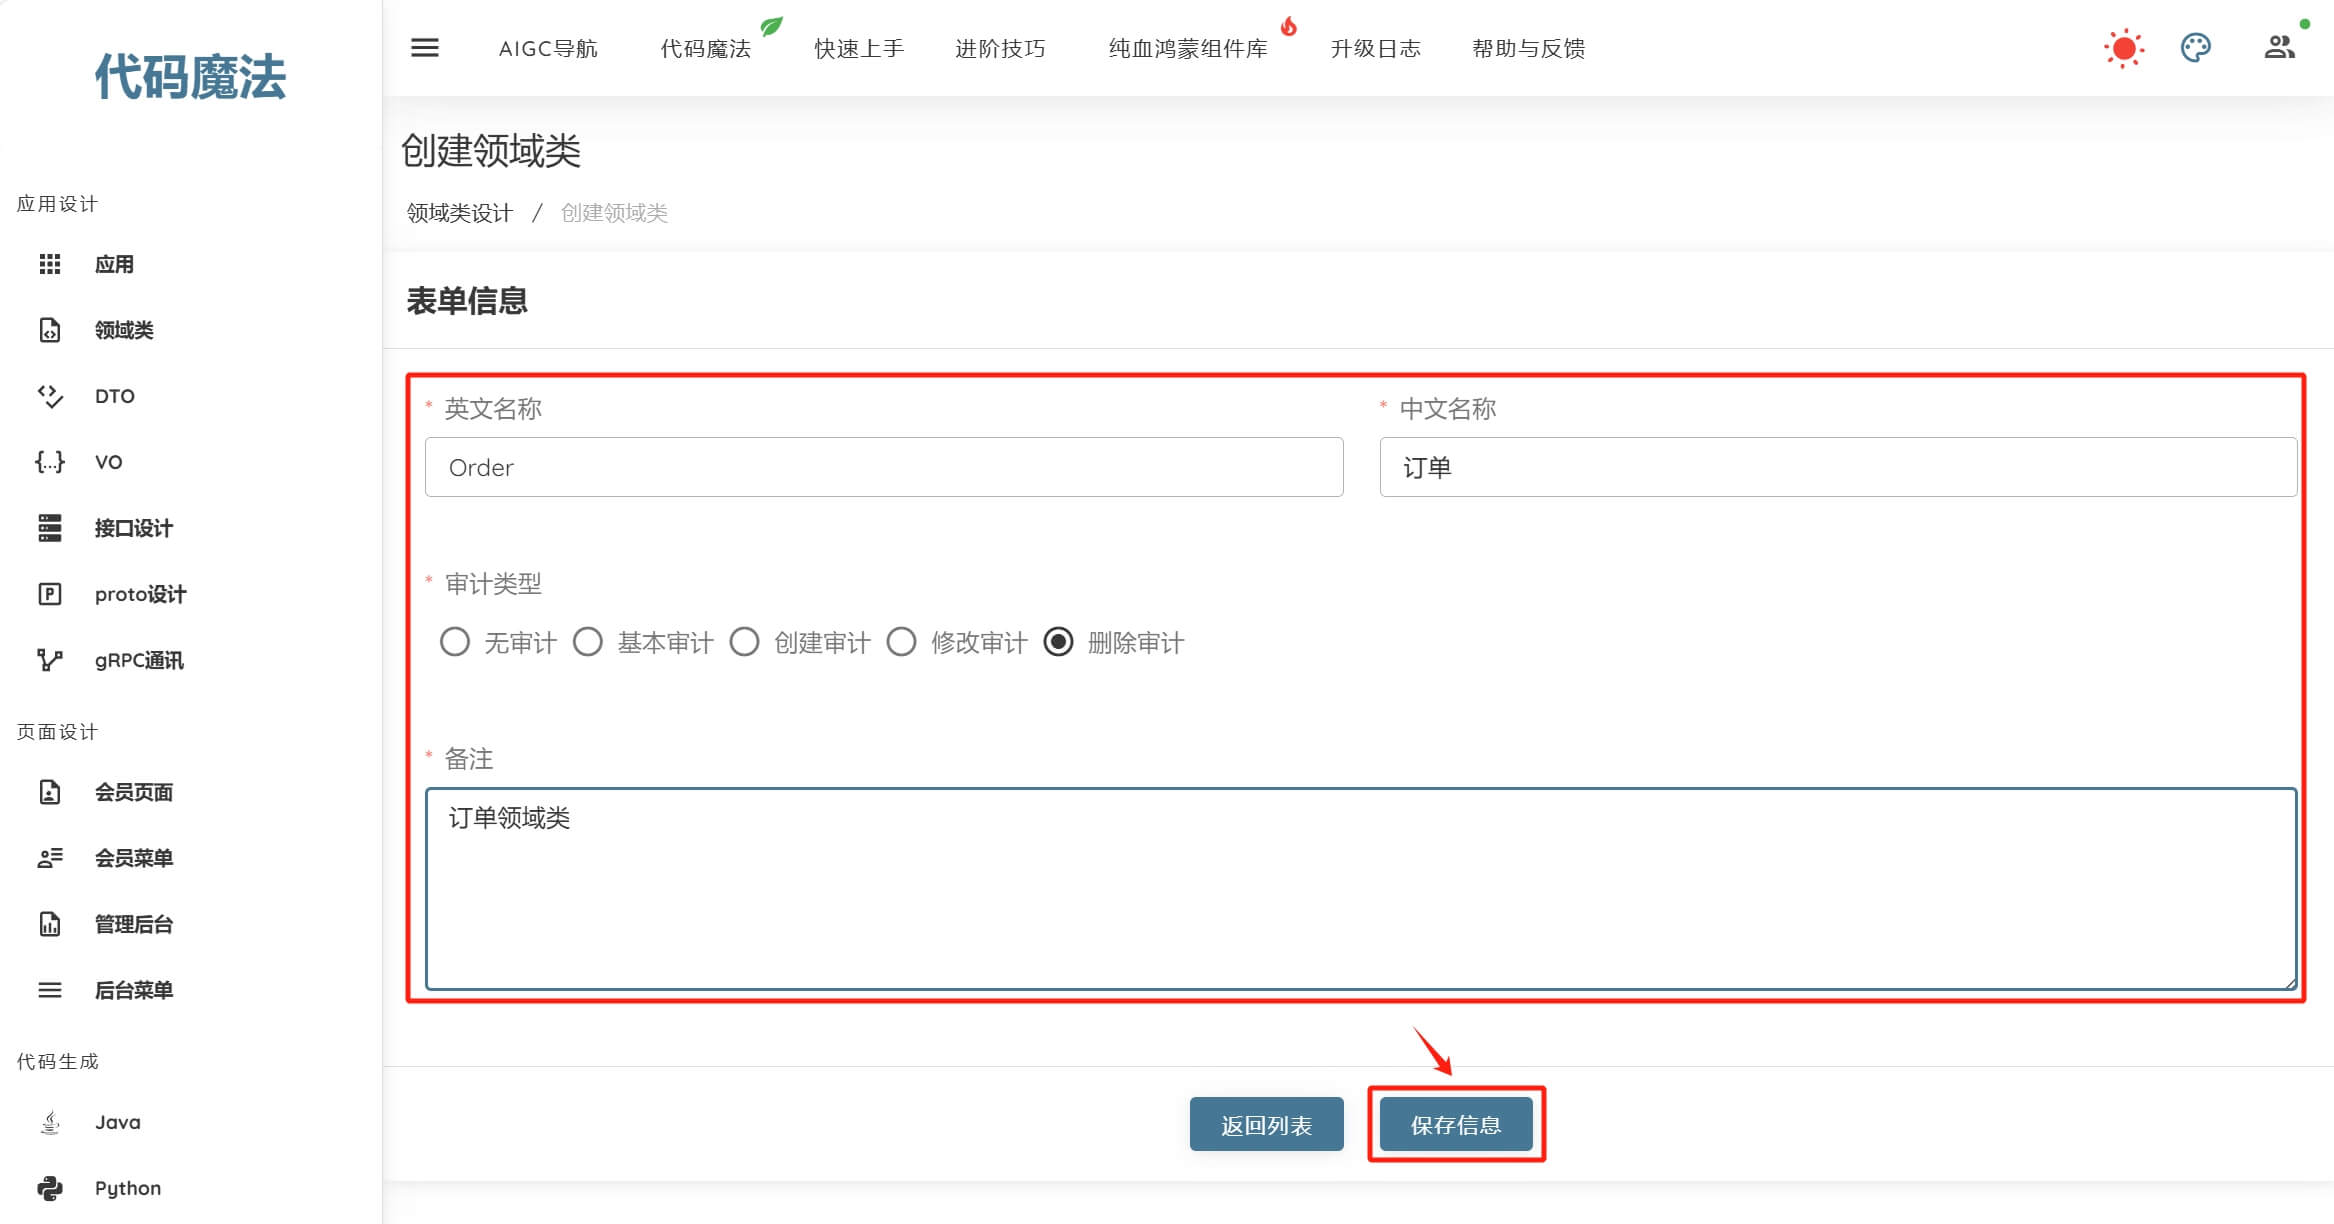The image size is (2334, 1224).
Task: Open 纯血鸿蒙组件库 in top navigation
Action: click(1188, 48)
